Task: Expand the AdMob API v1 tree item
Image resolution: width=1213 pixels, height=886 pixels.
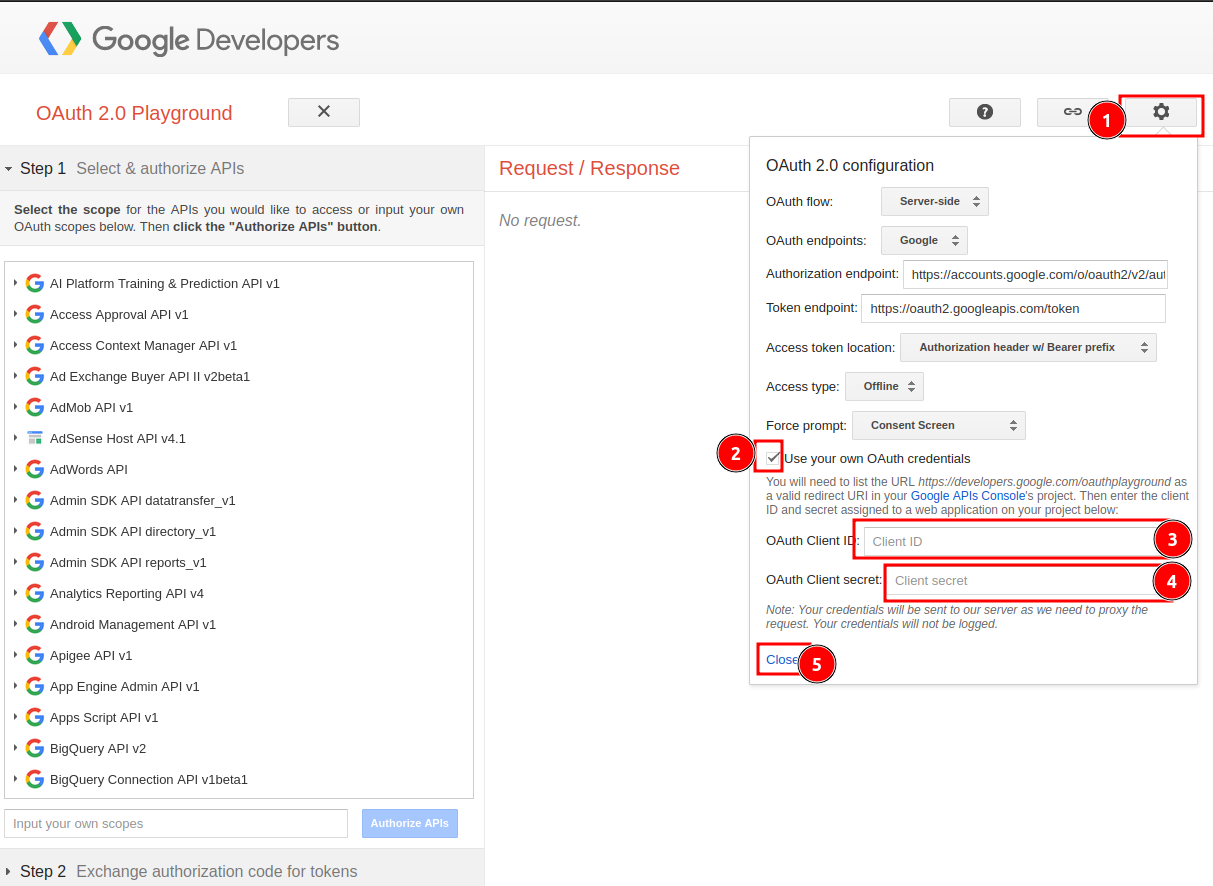Action: pyautogui.click(x=15, y=407)
